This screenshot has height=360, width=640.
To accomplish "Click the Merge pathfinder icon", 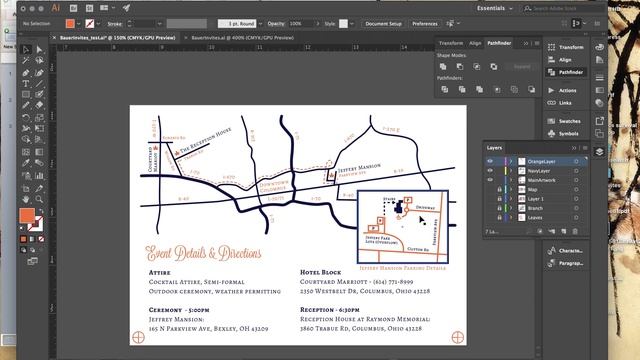I will (480, 89).
